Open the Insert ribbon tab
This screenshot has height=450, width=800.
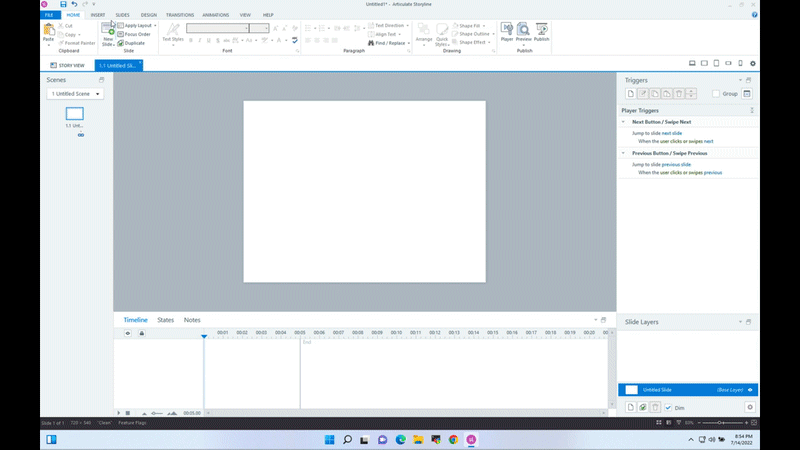pos(98,15)
